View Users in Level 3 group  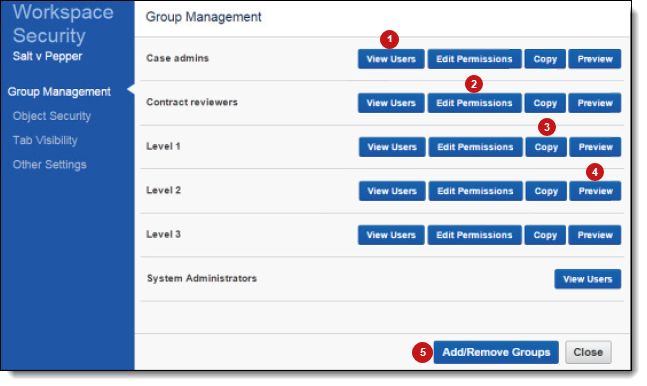click(391, 235)
